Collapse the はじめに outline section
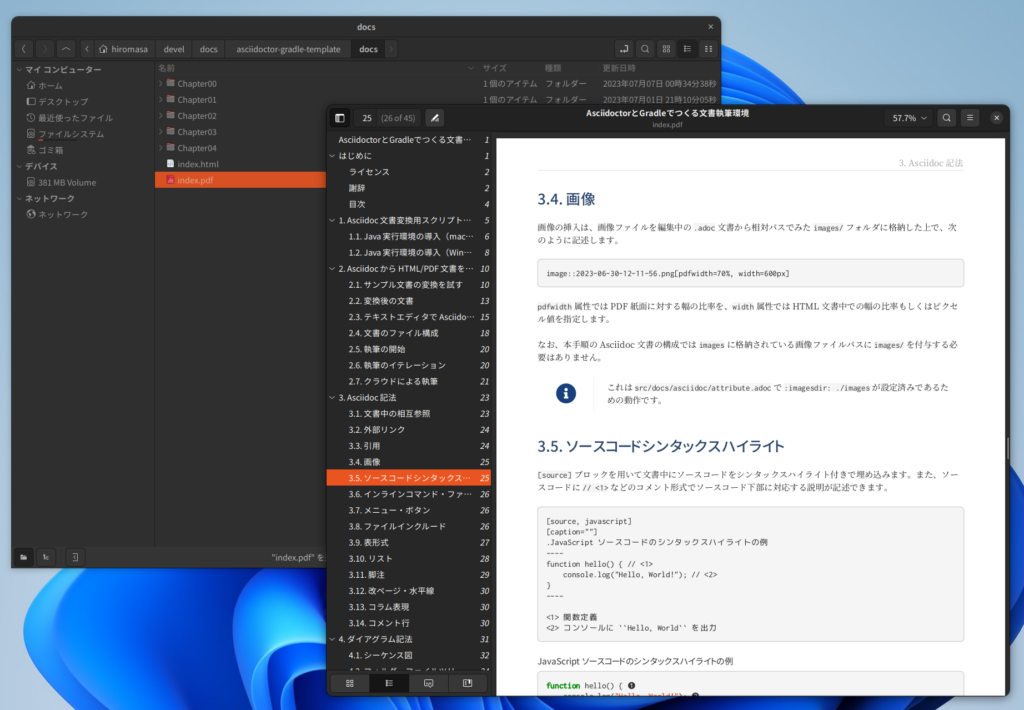This screenshot has height=710, width=1024. coord(332,155)
